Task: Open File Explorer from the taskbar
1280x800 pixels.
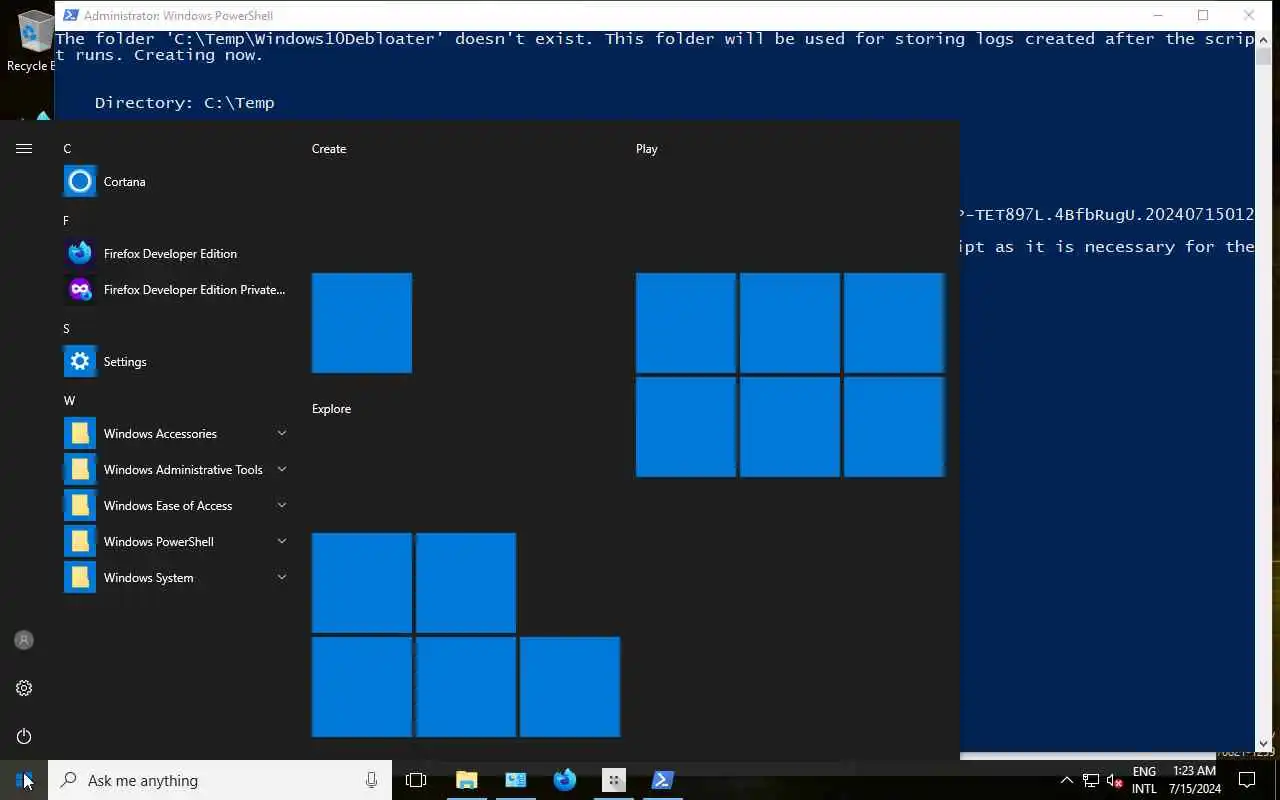Action: (466, 780)
